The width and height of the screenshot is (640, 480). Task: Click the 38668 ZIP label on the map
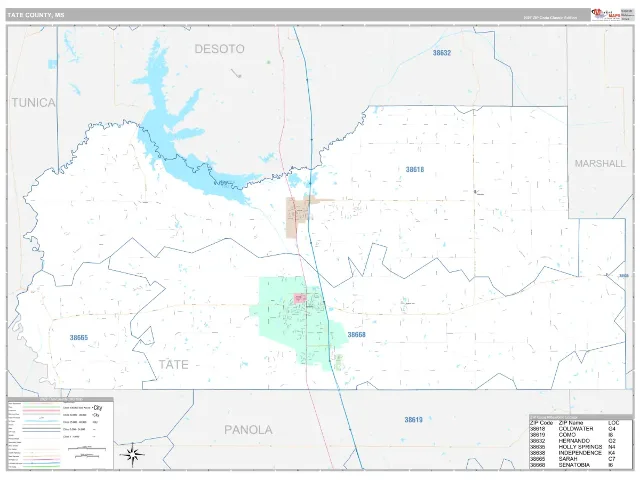point(356,335)
